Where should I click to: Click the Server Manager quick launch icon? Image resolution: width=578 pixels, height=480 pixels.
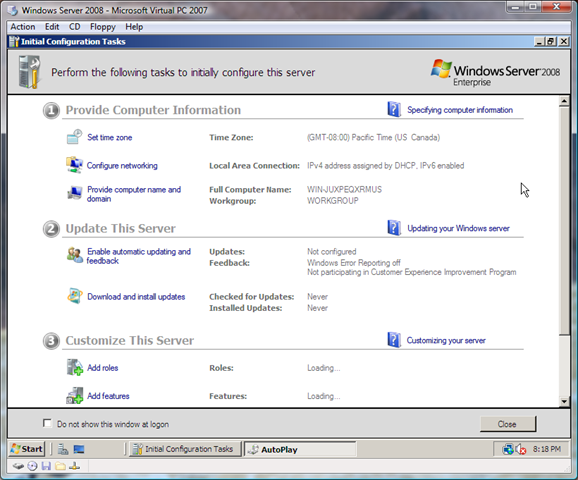point(63,449)
